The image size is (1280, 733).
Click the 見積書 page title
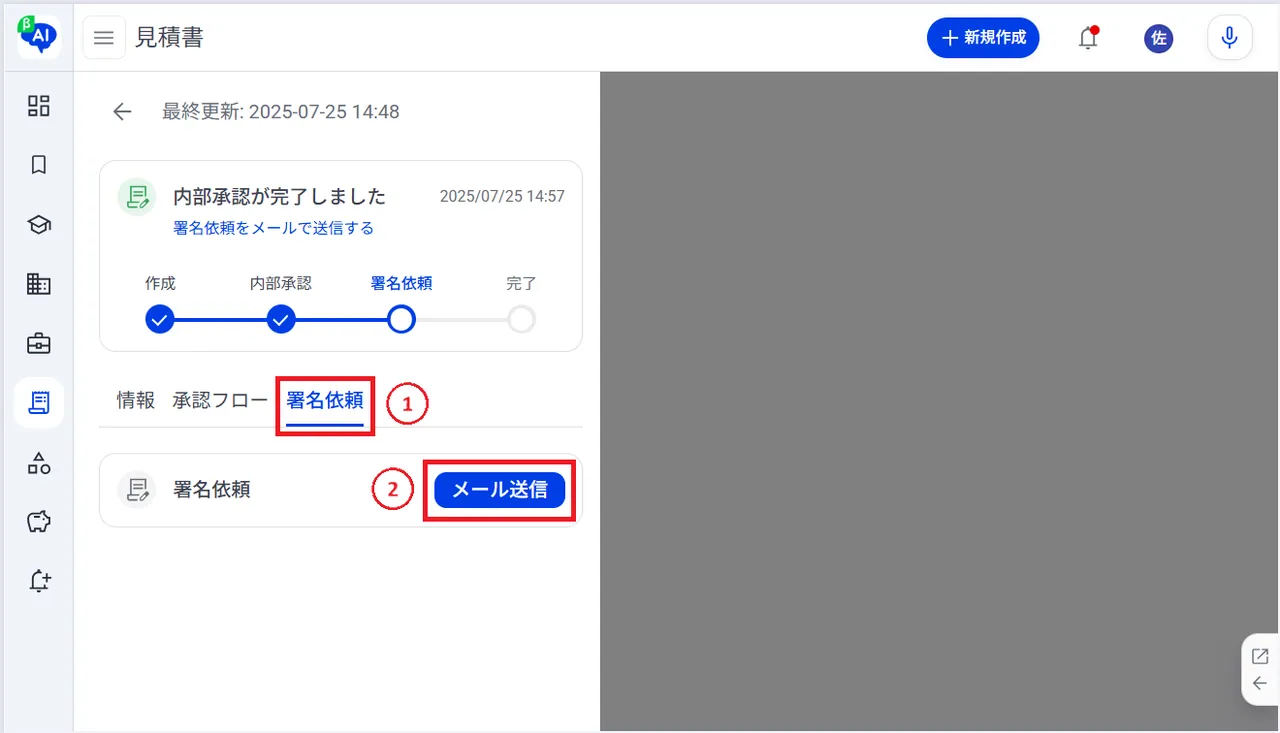click(170, 38)
